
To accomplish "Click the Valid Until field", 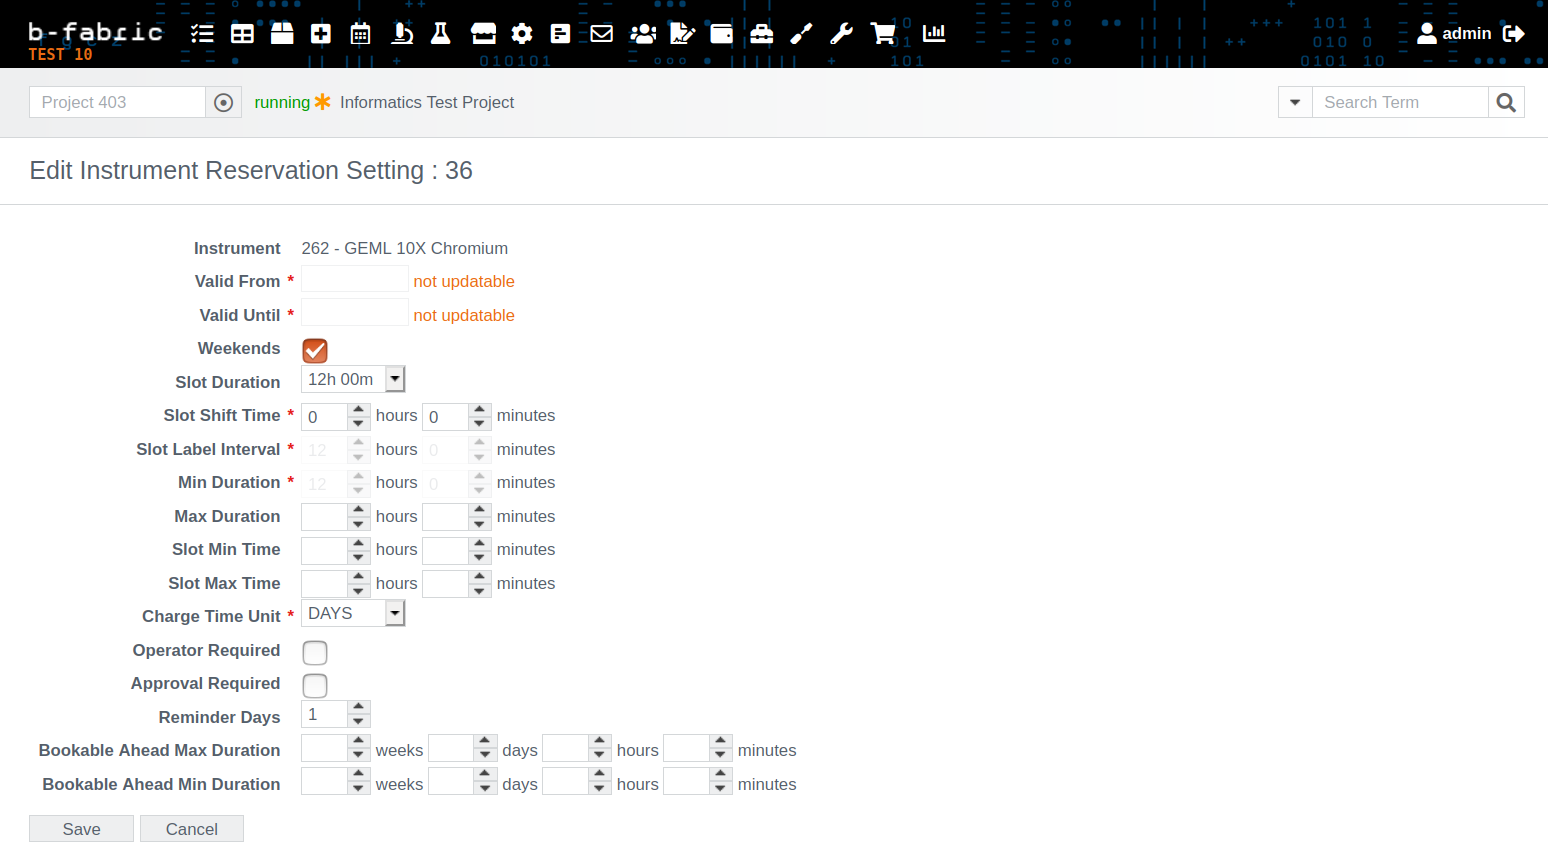I will pos(355,312).
